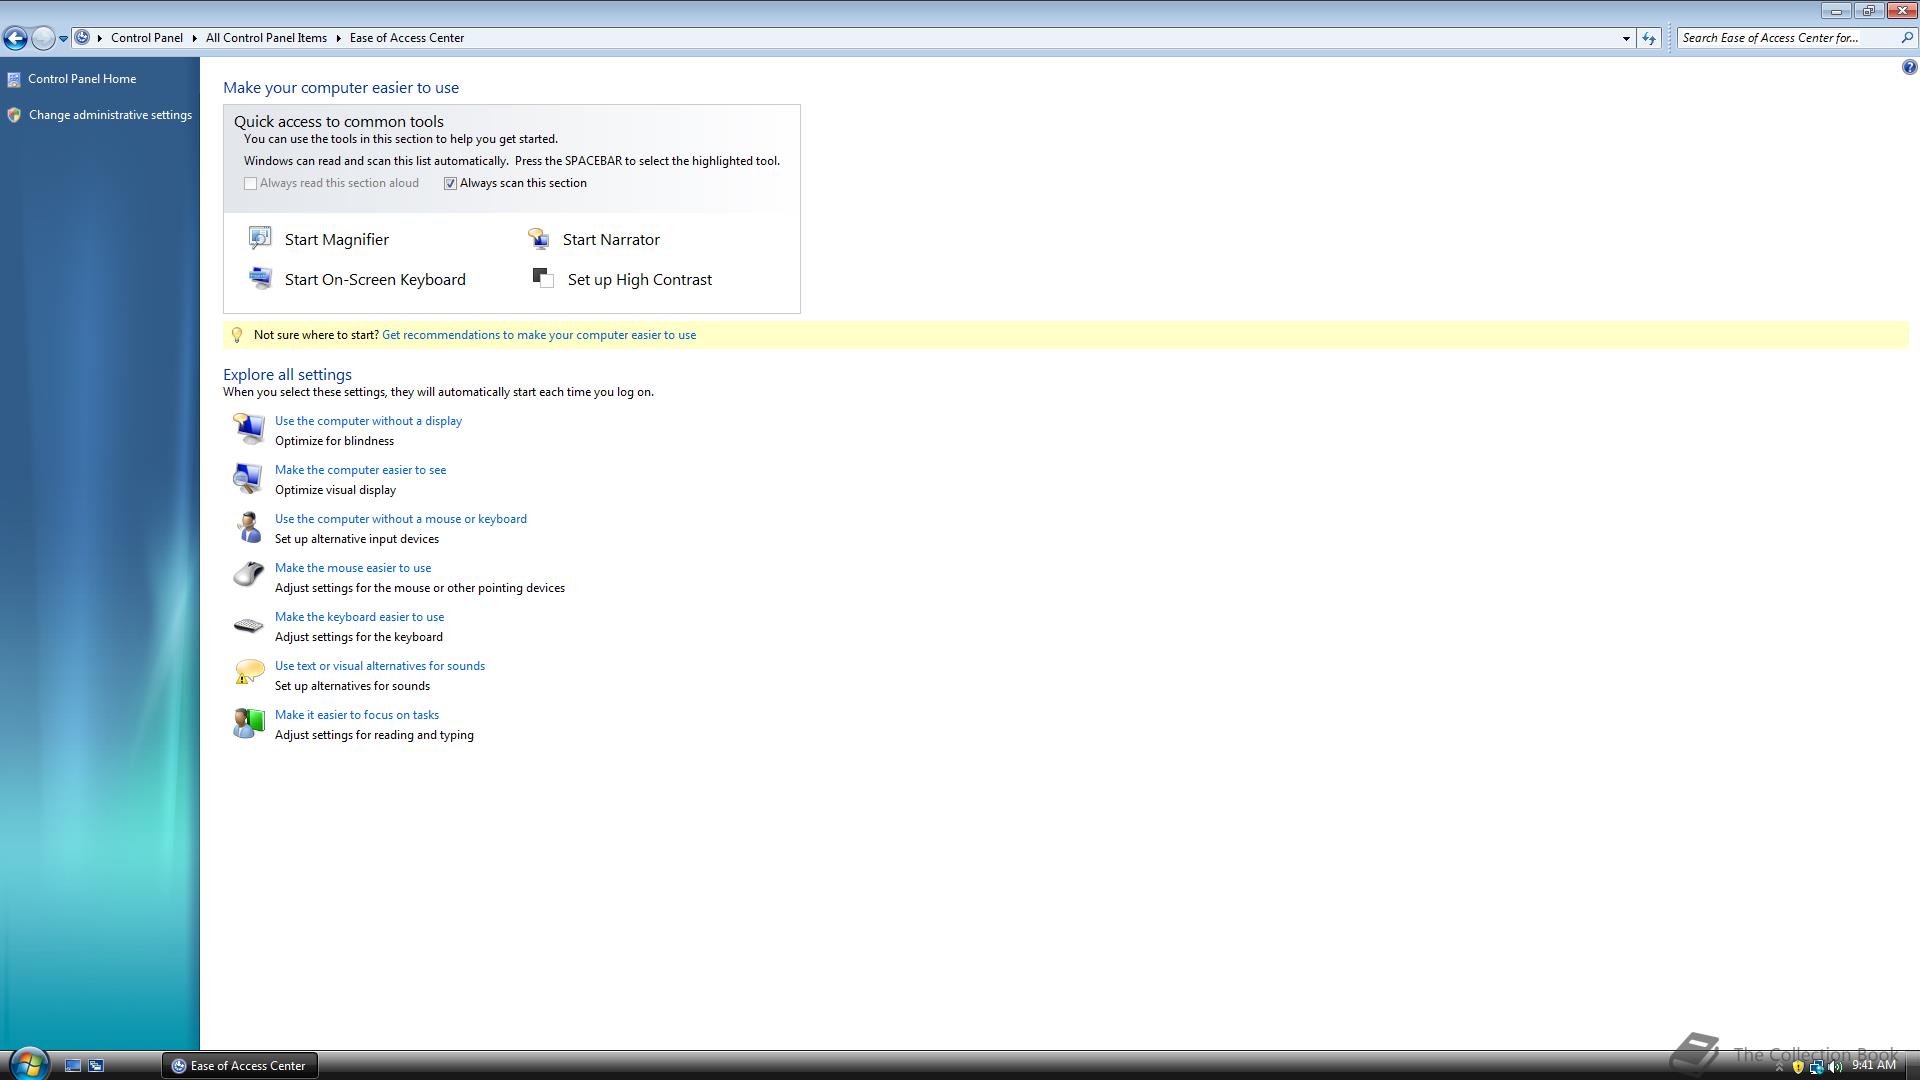
Task: Click the On-Screen Keyboard icon
Action: [x=260, y=278]
